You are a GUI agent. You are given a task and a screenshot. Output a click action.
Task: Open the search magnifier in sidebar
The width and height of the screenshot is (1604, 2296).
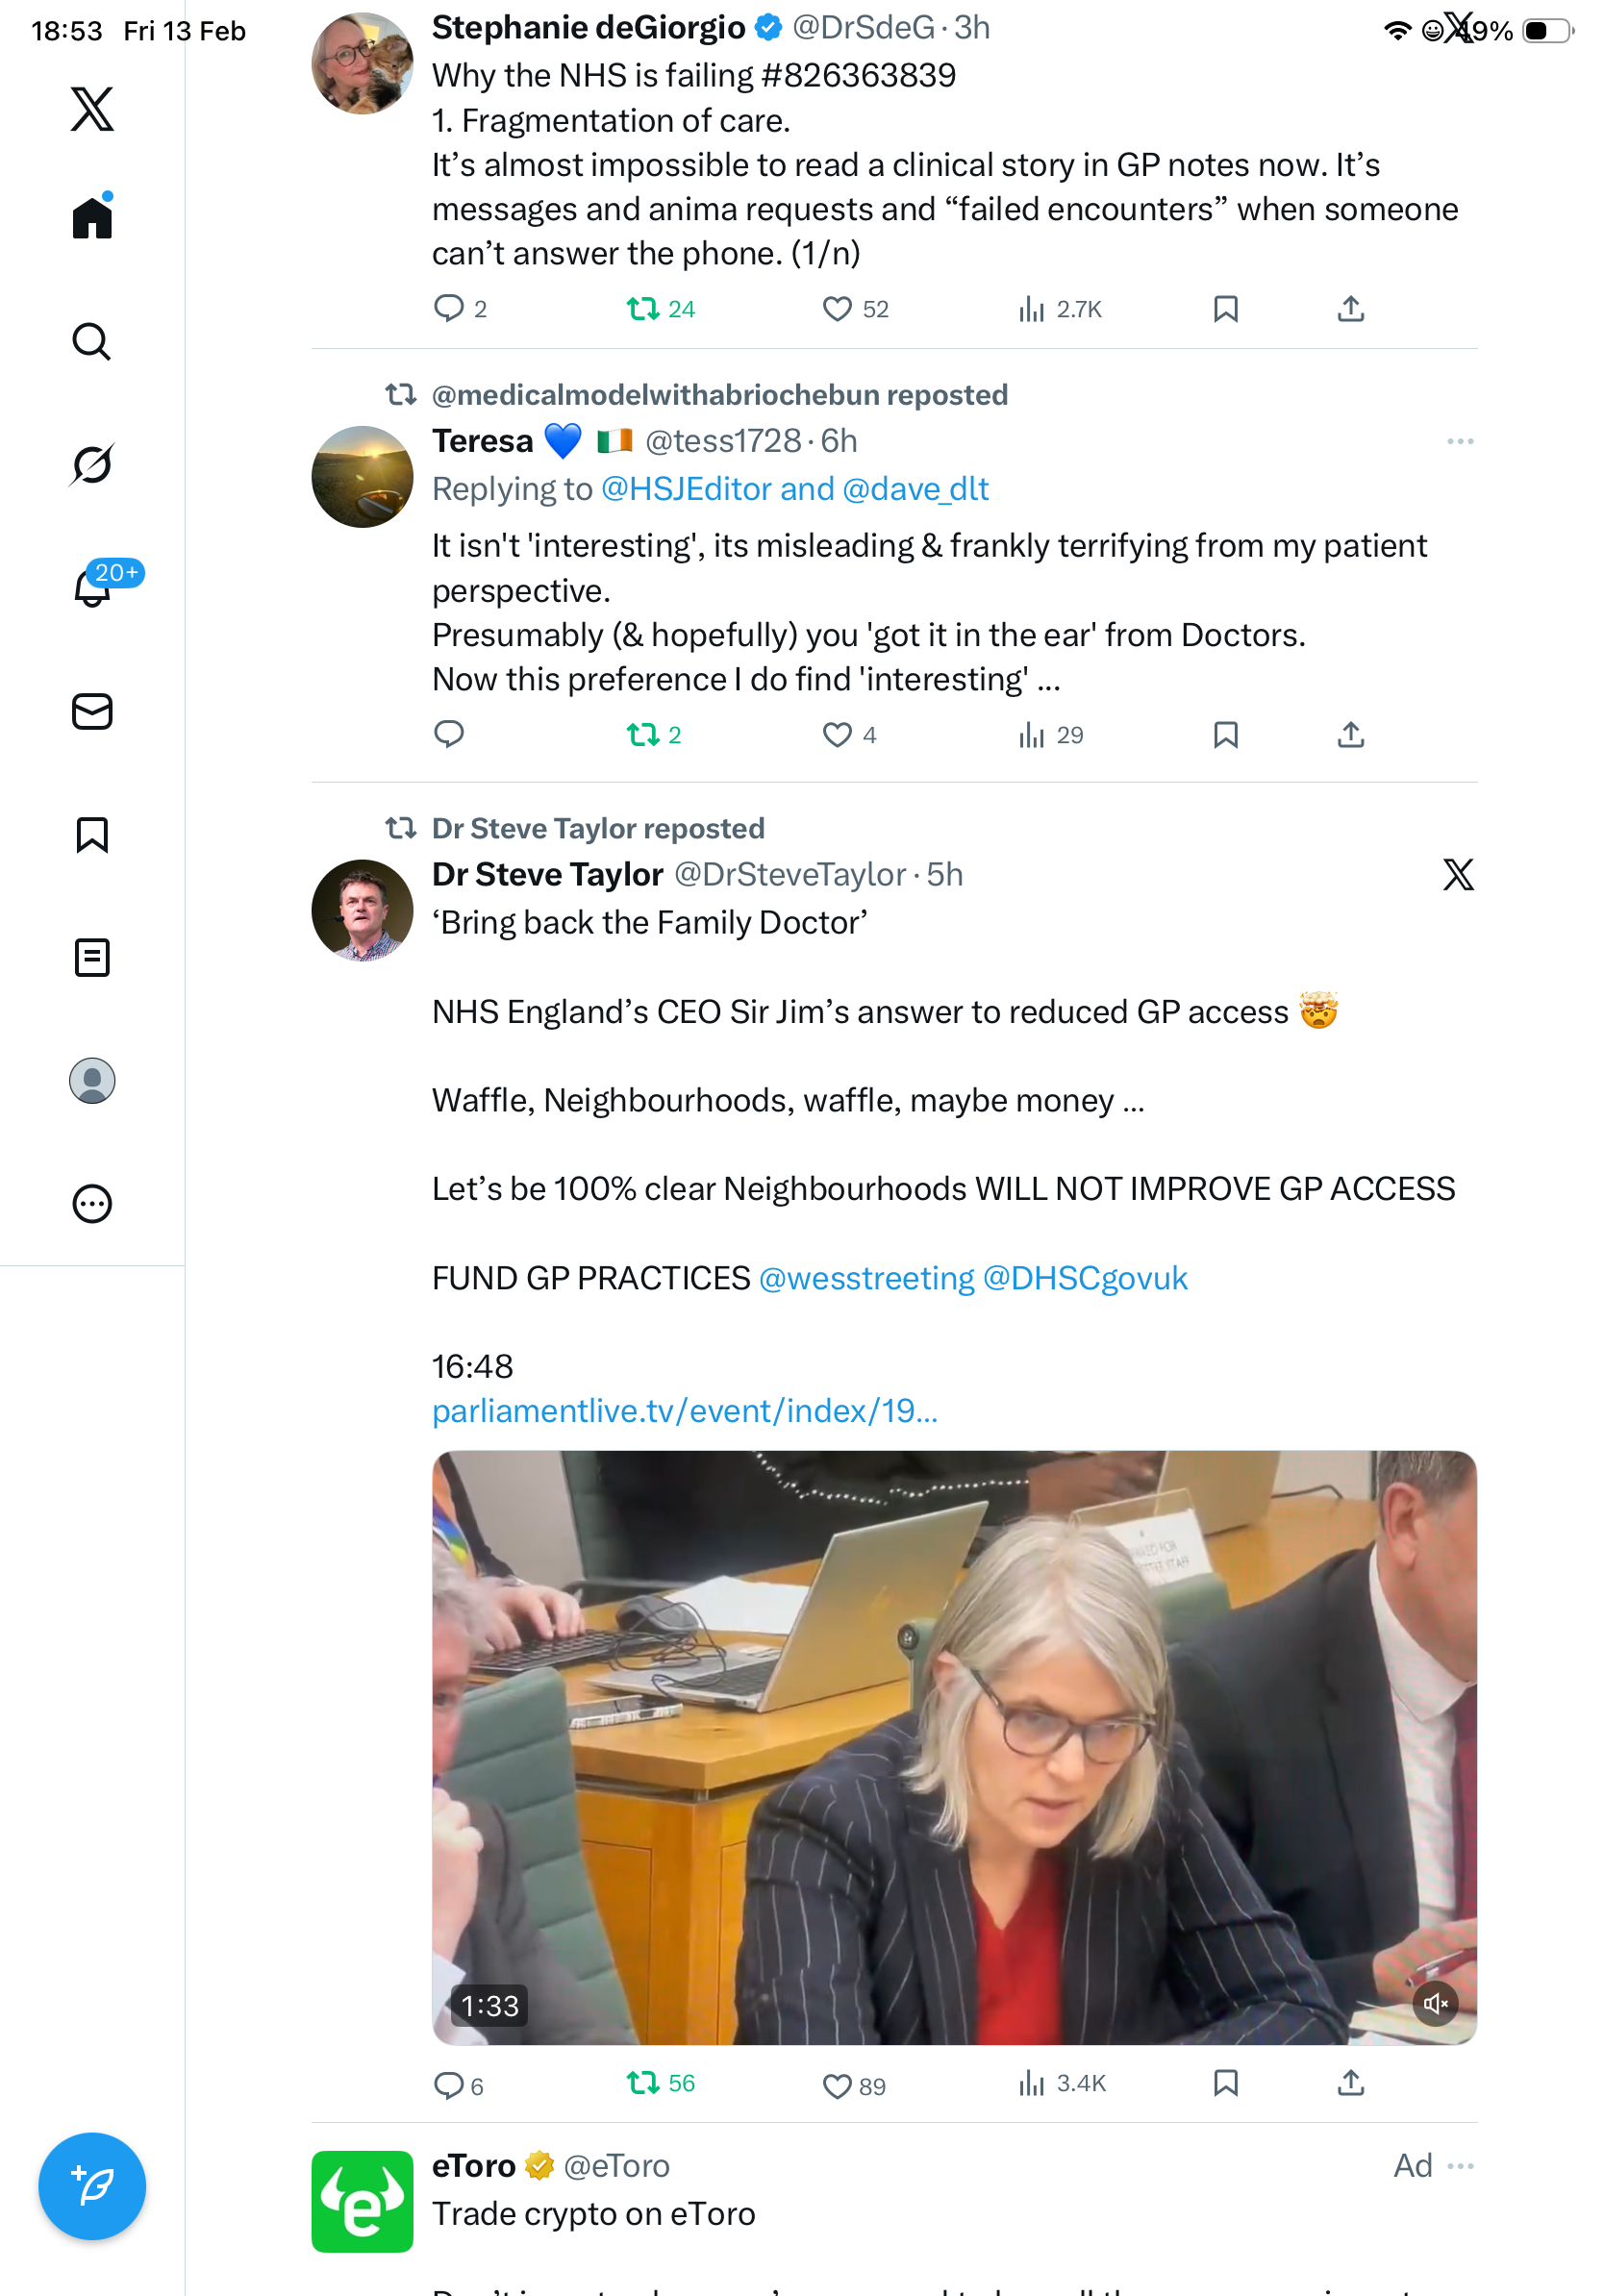[92, 341]
